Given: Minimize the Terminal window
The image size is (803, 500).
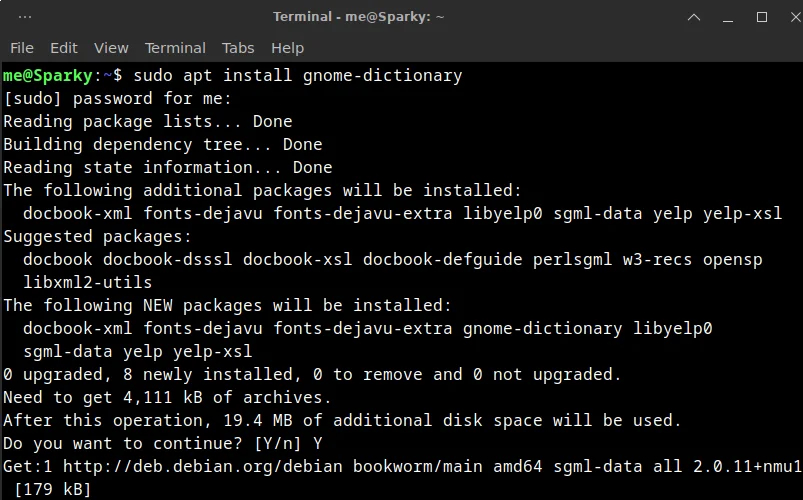Looking at the screenshot, I should [728, 17].
